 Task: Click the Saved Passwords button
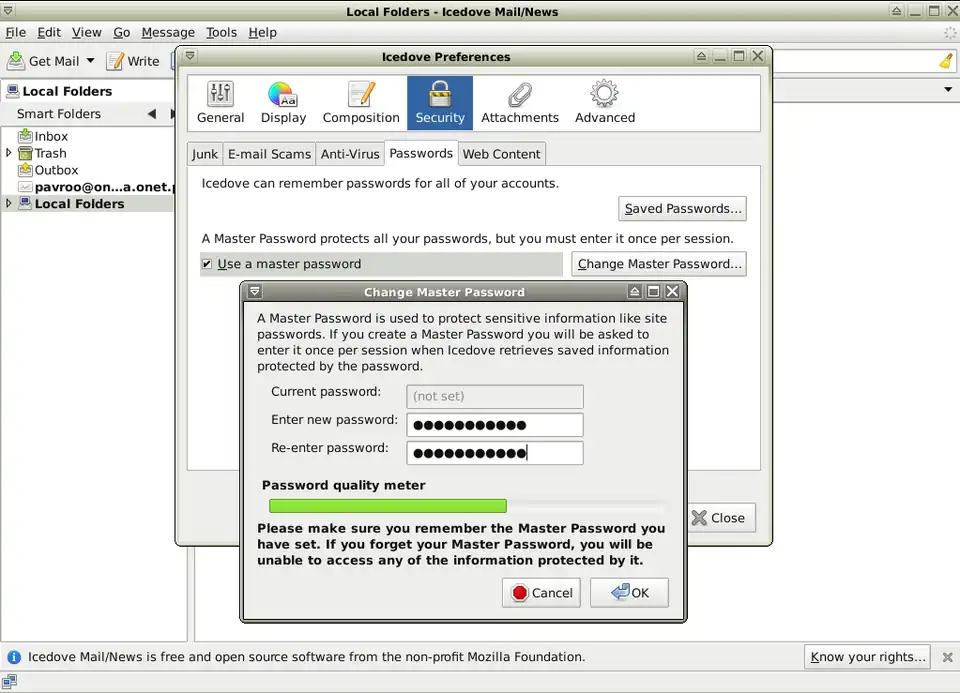[x=683, y=209]
